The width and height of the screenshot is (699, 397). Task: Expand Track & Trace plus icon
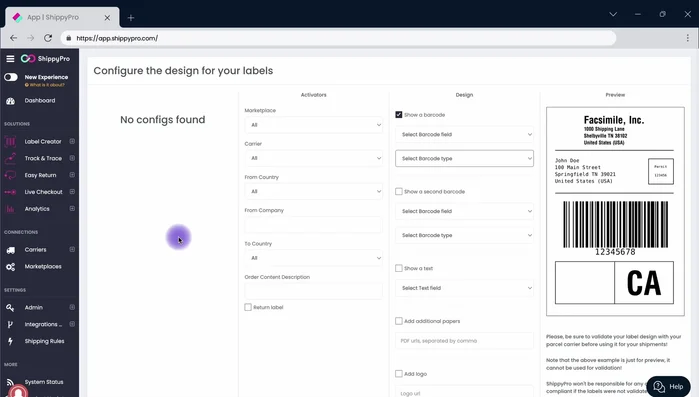pyautogui.click(x=72, y=158)
